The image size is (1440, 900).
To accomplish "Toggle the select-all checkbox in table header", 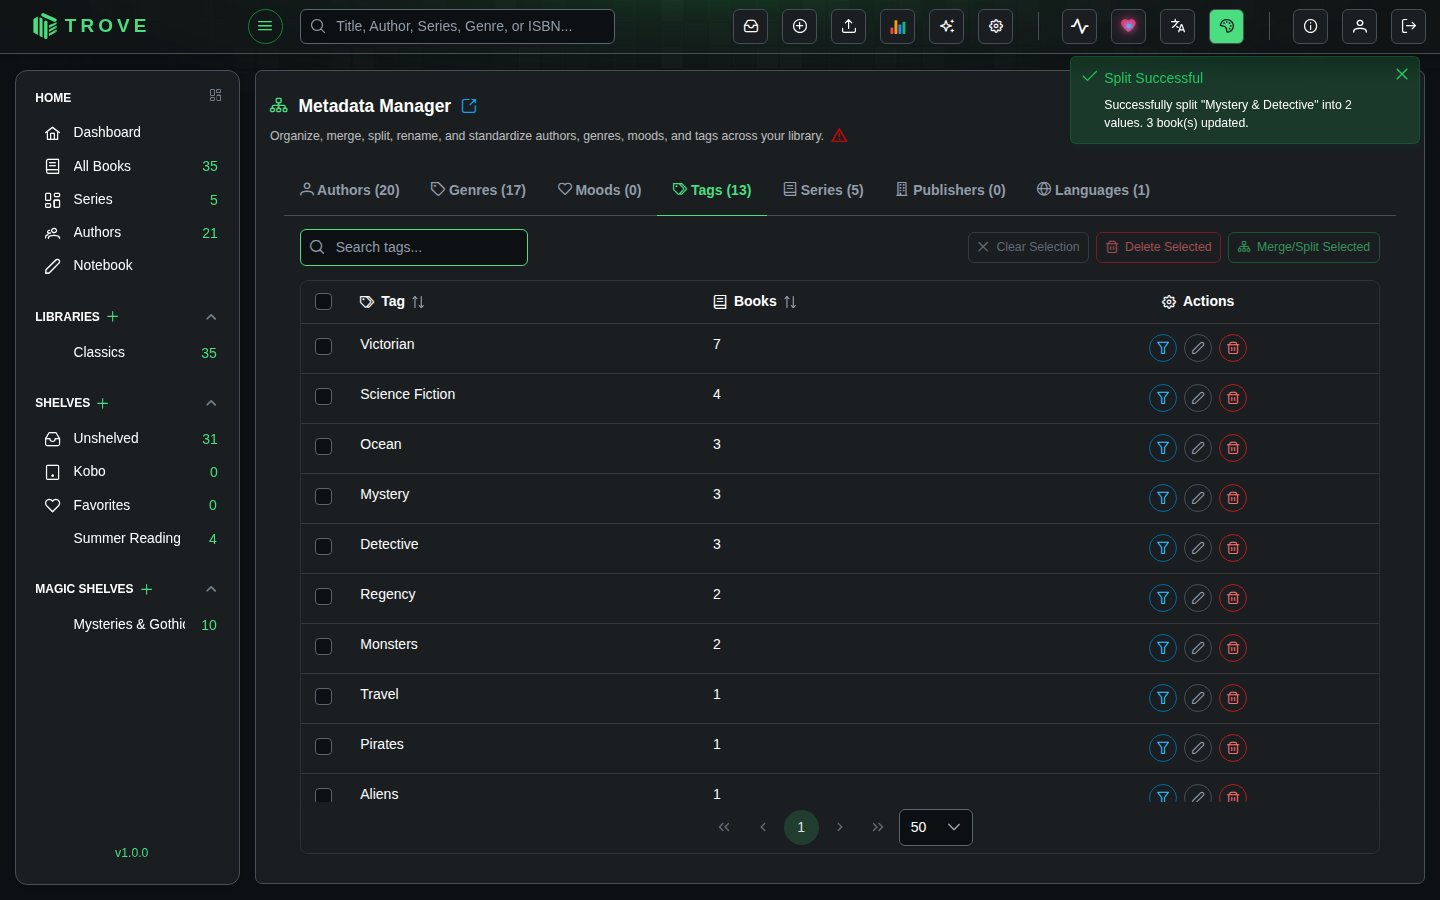I will [x=323, y=302].
